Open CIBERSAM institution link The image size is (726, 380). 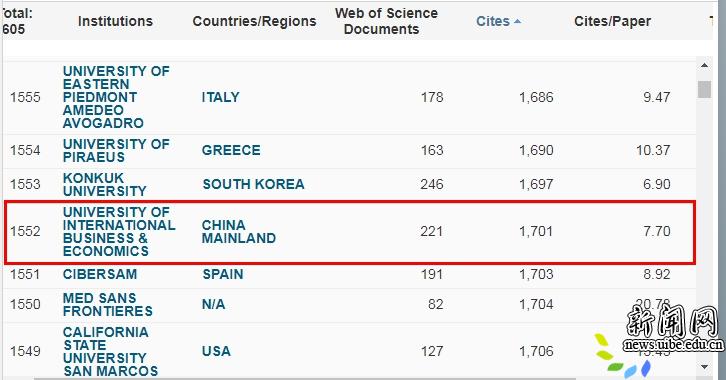(100, 274)
